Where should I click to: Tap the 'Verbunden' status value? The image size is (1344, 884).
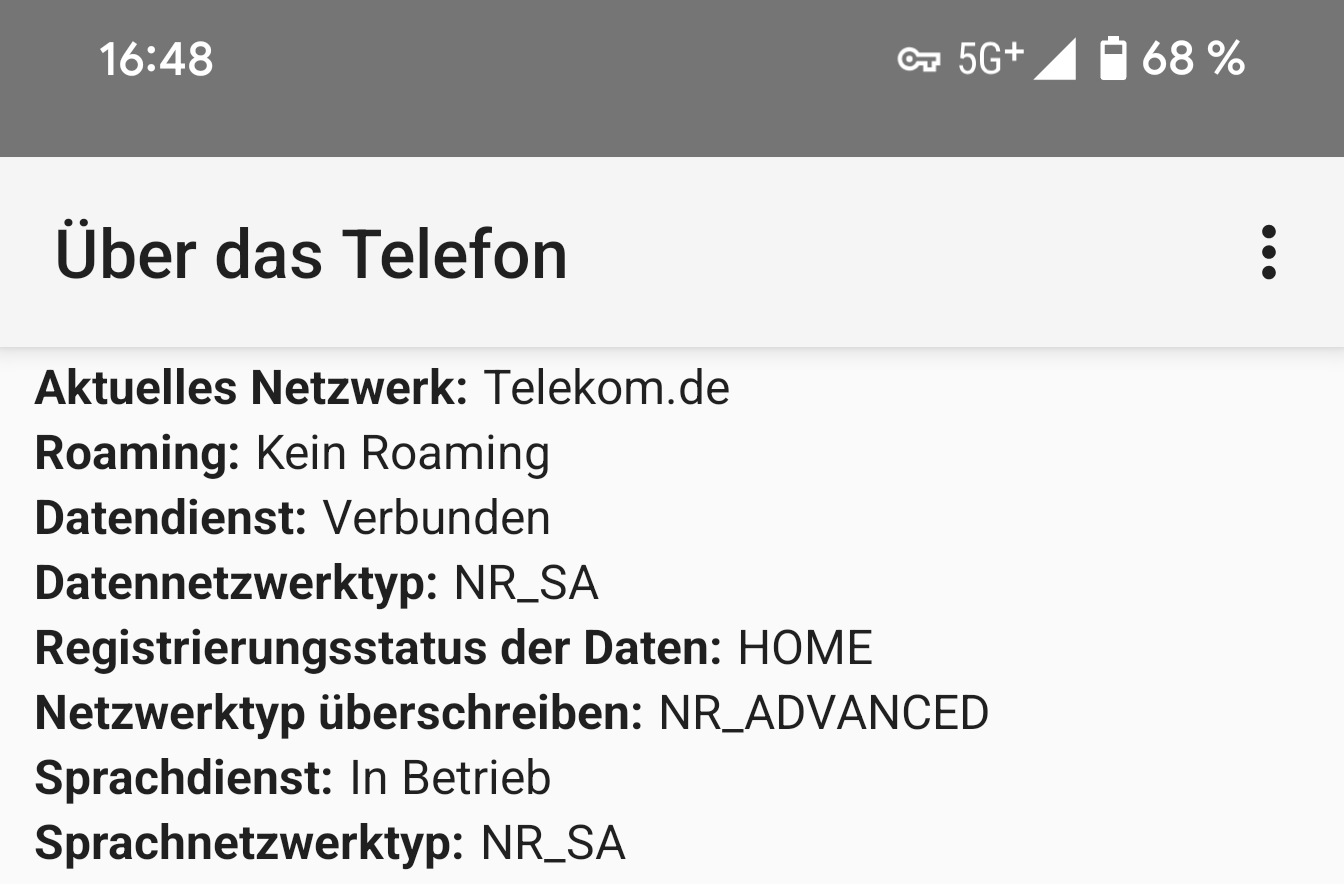coord(437,518)
